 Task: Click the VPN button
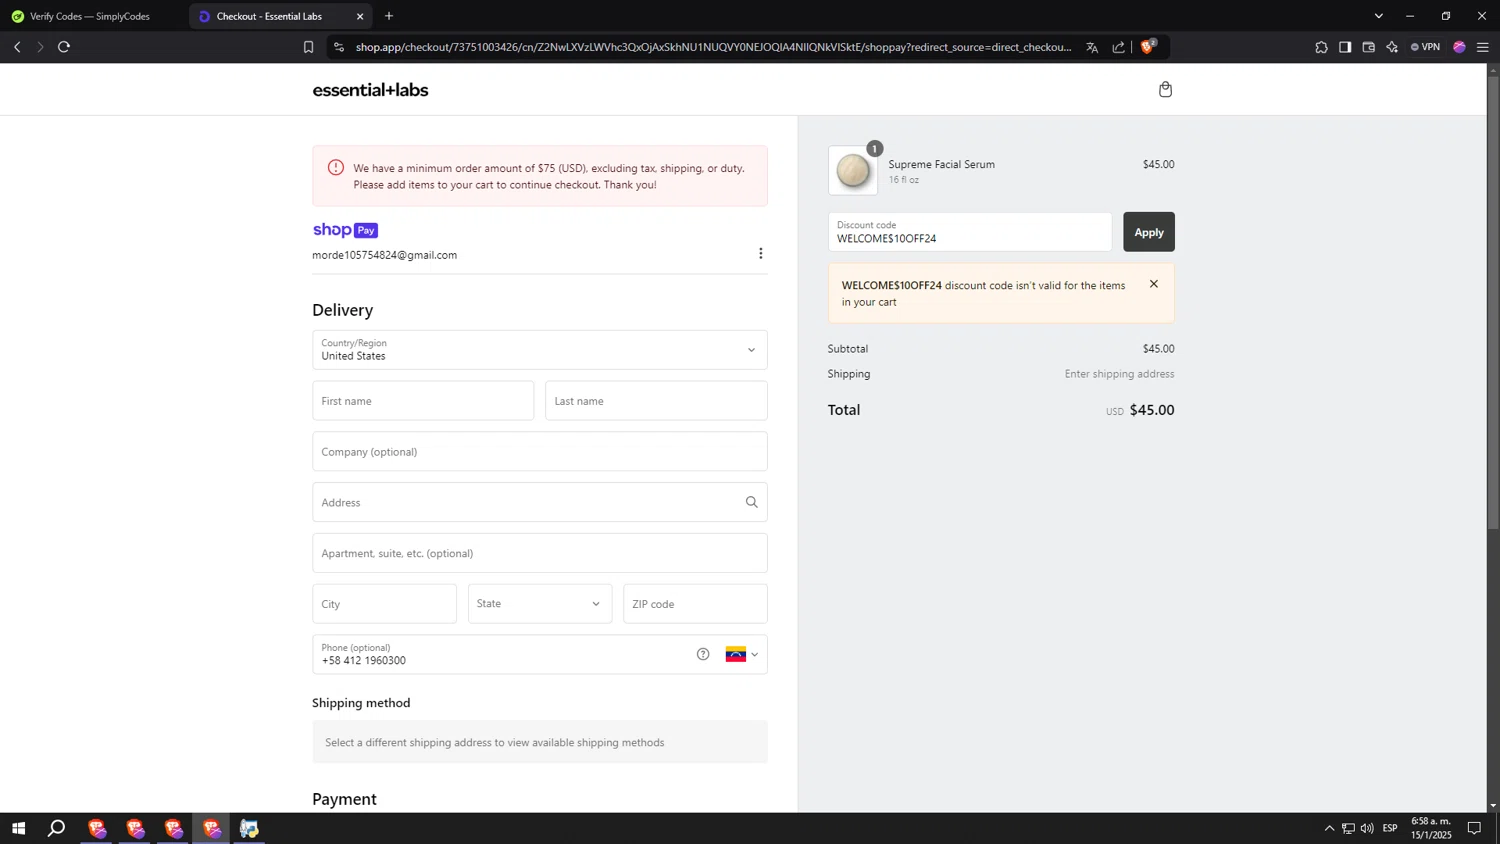[1425, 47]
